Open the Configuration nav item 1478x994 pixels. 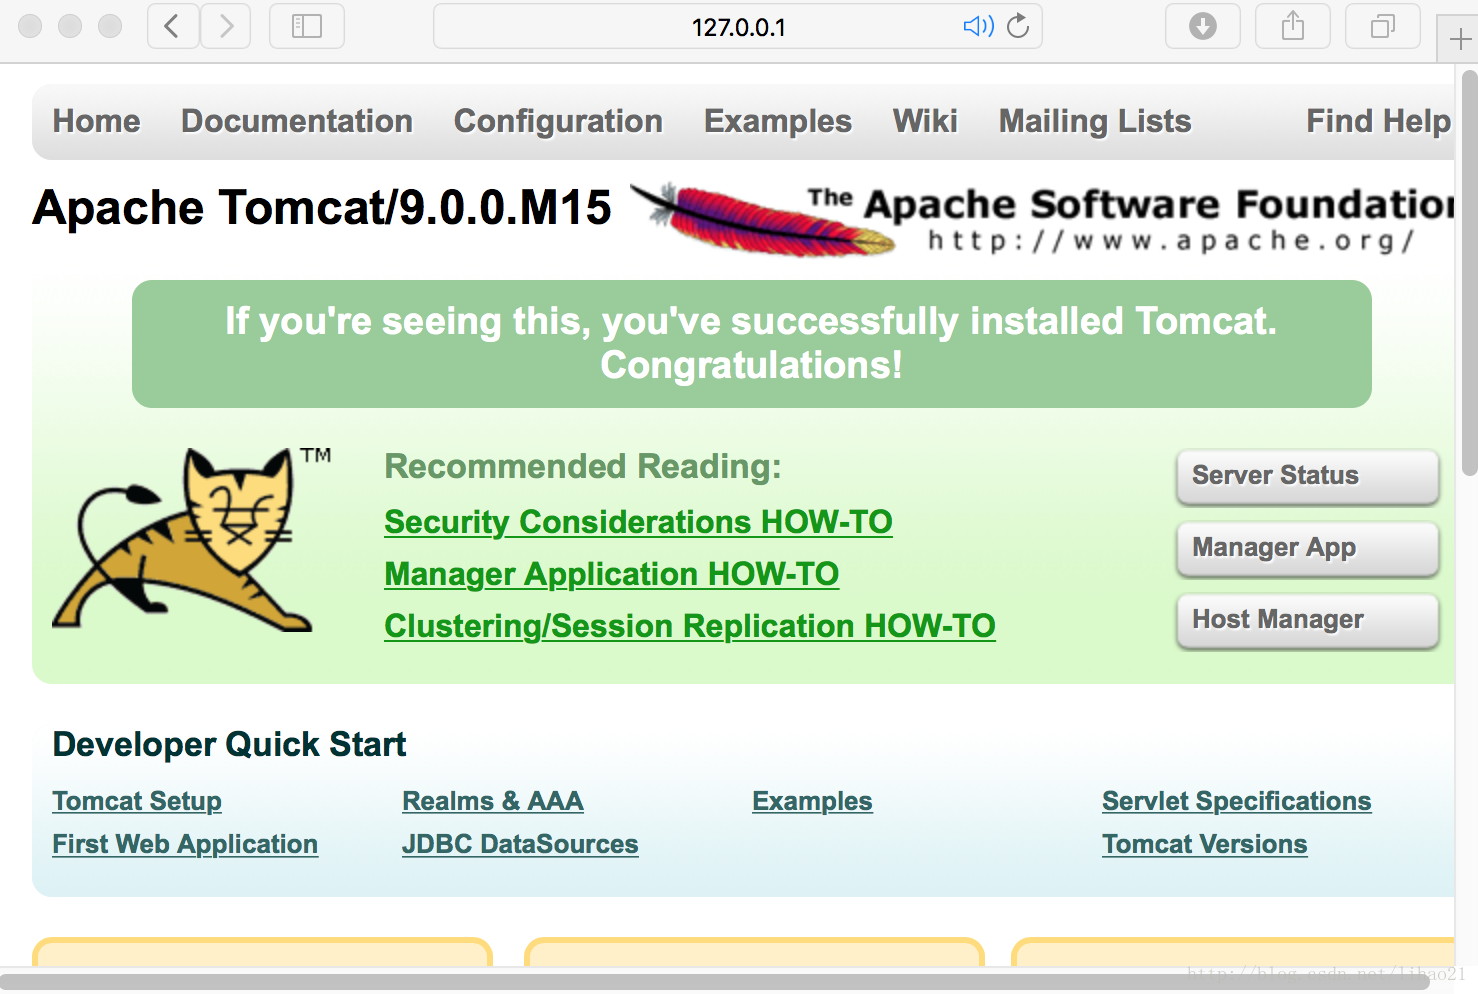[558, 121]
